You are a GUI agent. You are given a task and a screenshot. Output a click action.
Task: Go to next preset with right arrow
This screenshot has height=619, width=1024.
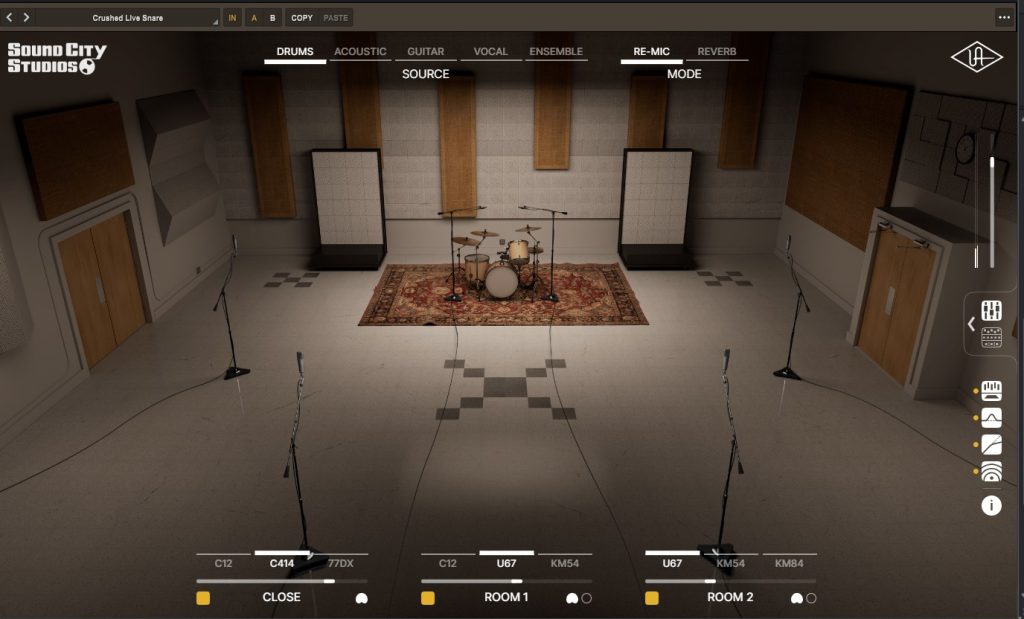[26, 18]
